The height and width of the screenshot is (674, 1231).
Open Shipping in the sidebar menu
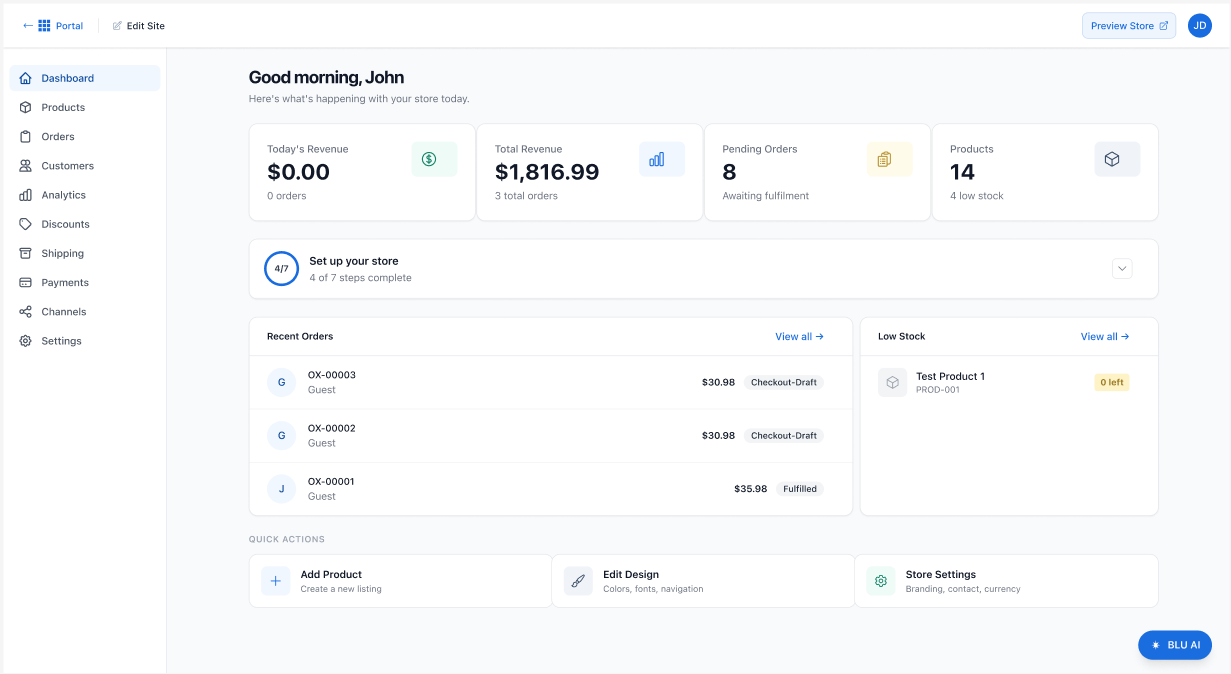coord(85,253)
